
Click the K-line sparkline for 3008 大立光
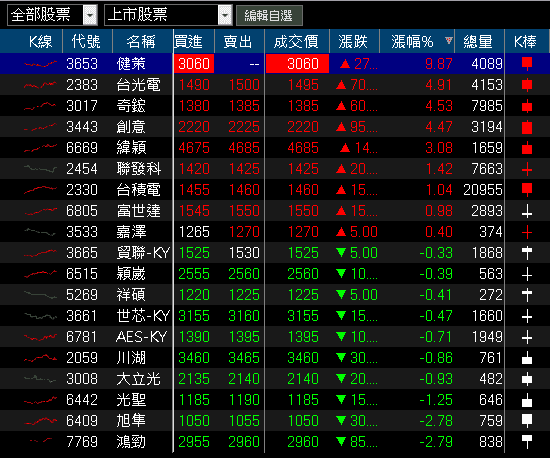tap(40, 379)
